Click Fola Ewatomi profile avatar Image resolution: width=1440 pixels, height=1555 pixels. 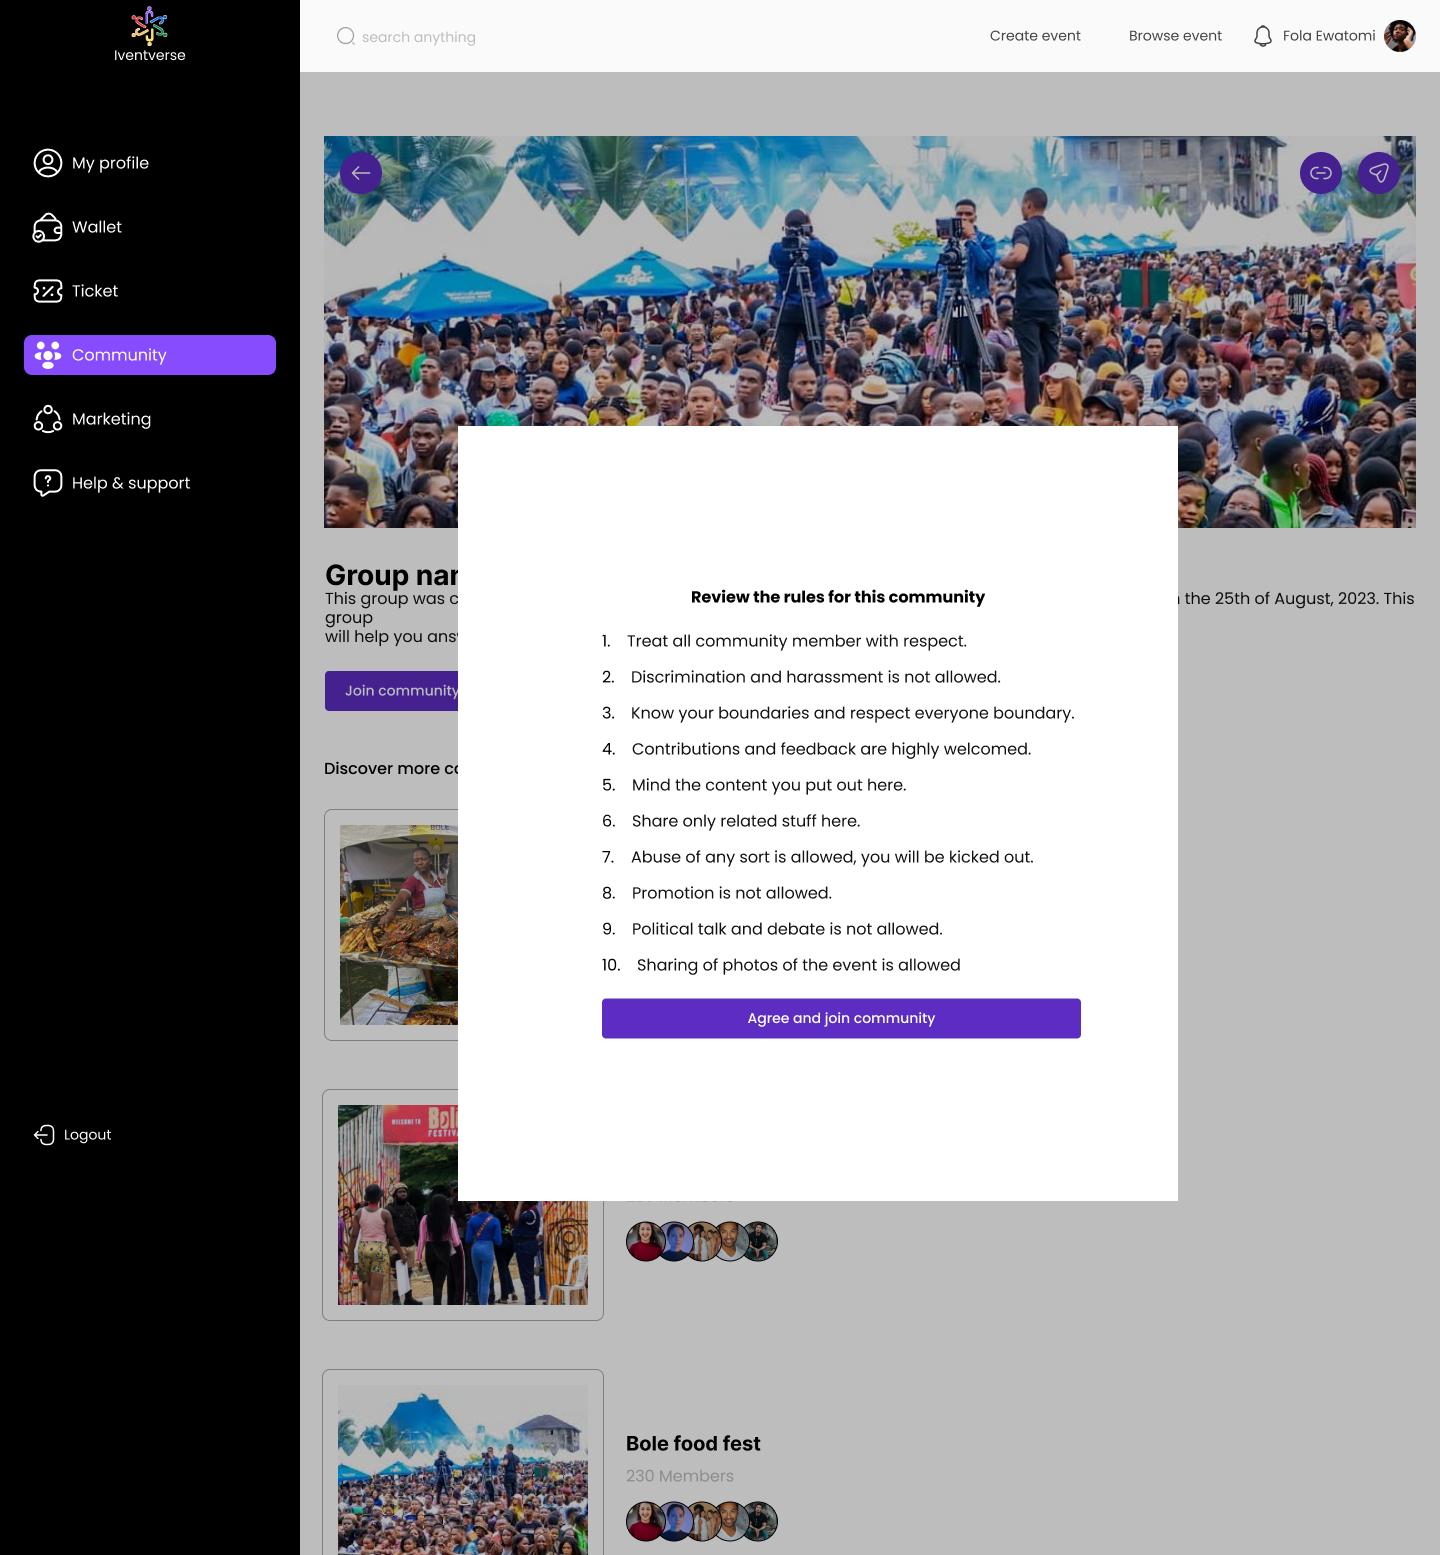coord(1399,36)
